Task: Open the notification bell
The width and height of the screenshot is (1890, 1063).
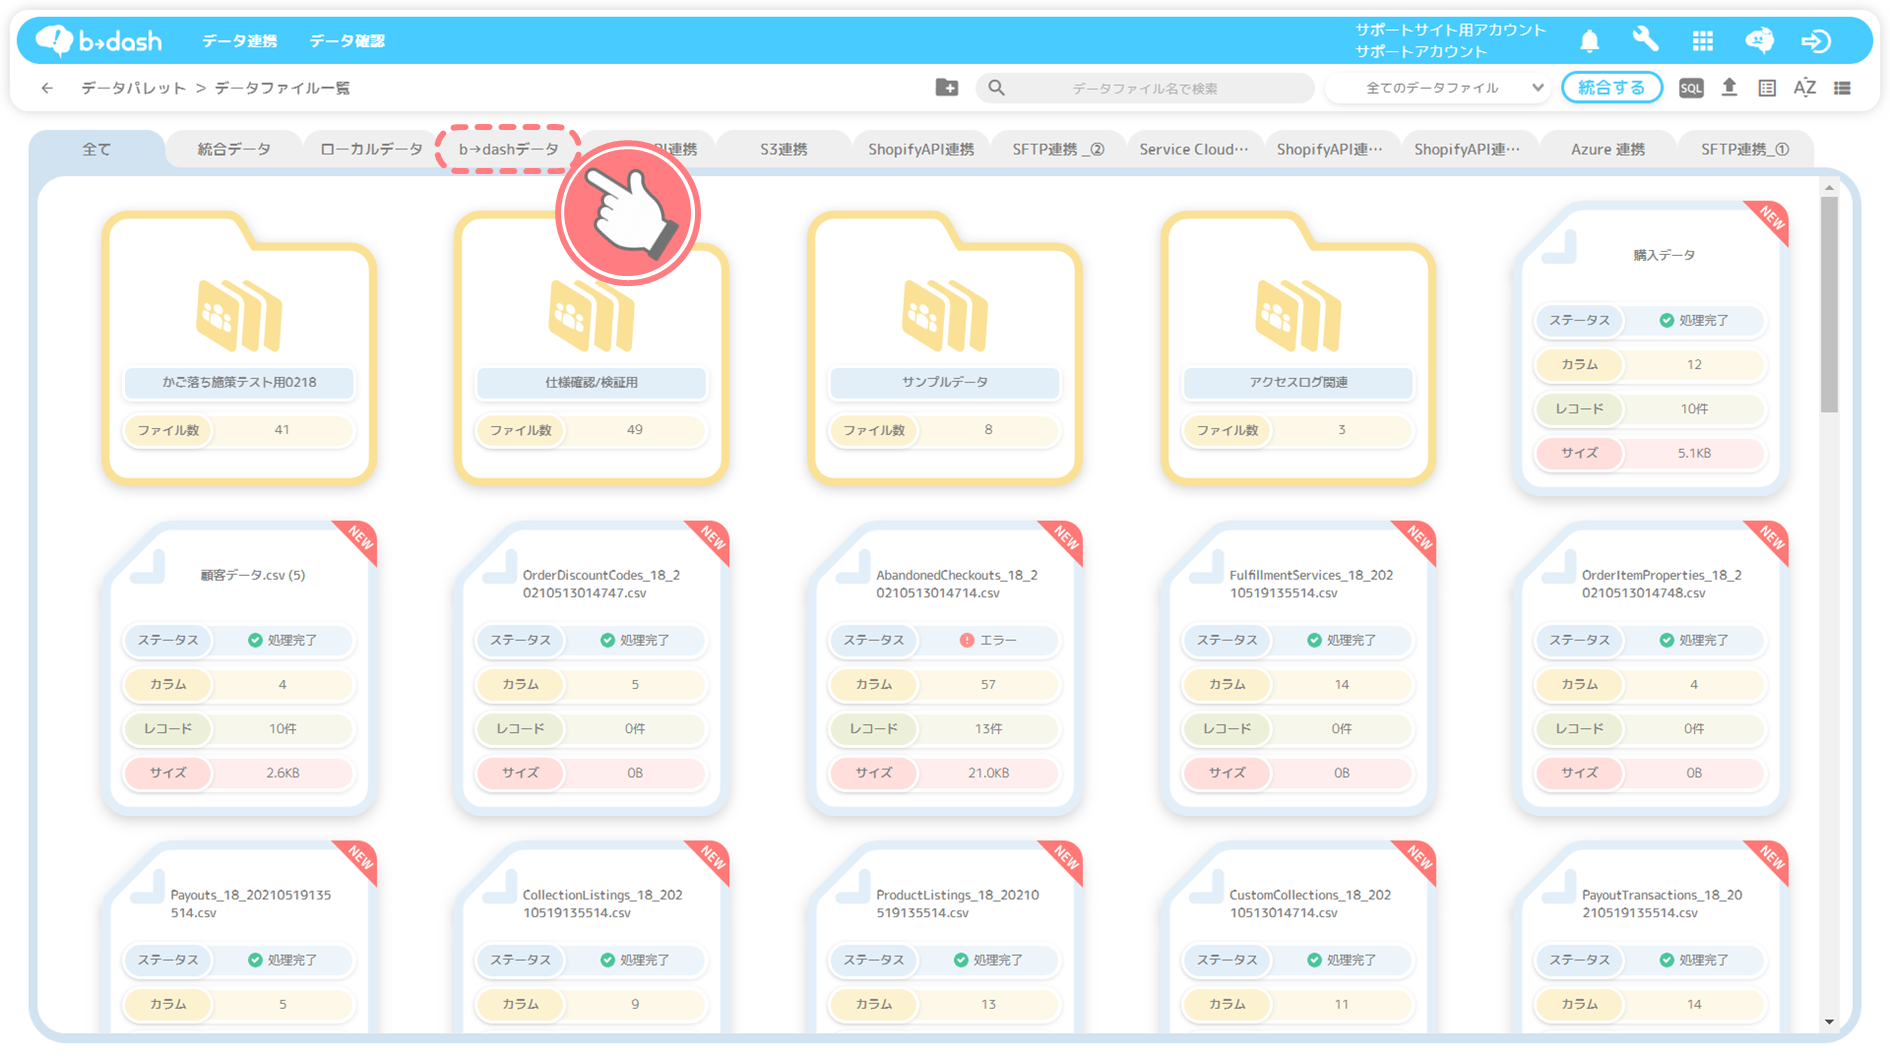Action: (1589, 41)
